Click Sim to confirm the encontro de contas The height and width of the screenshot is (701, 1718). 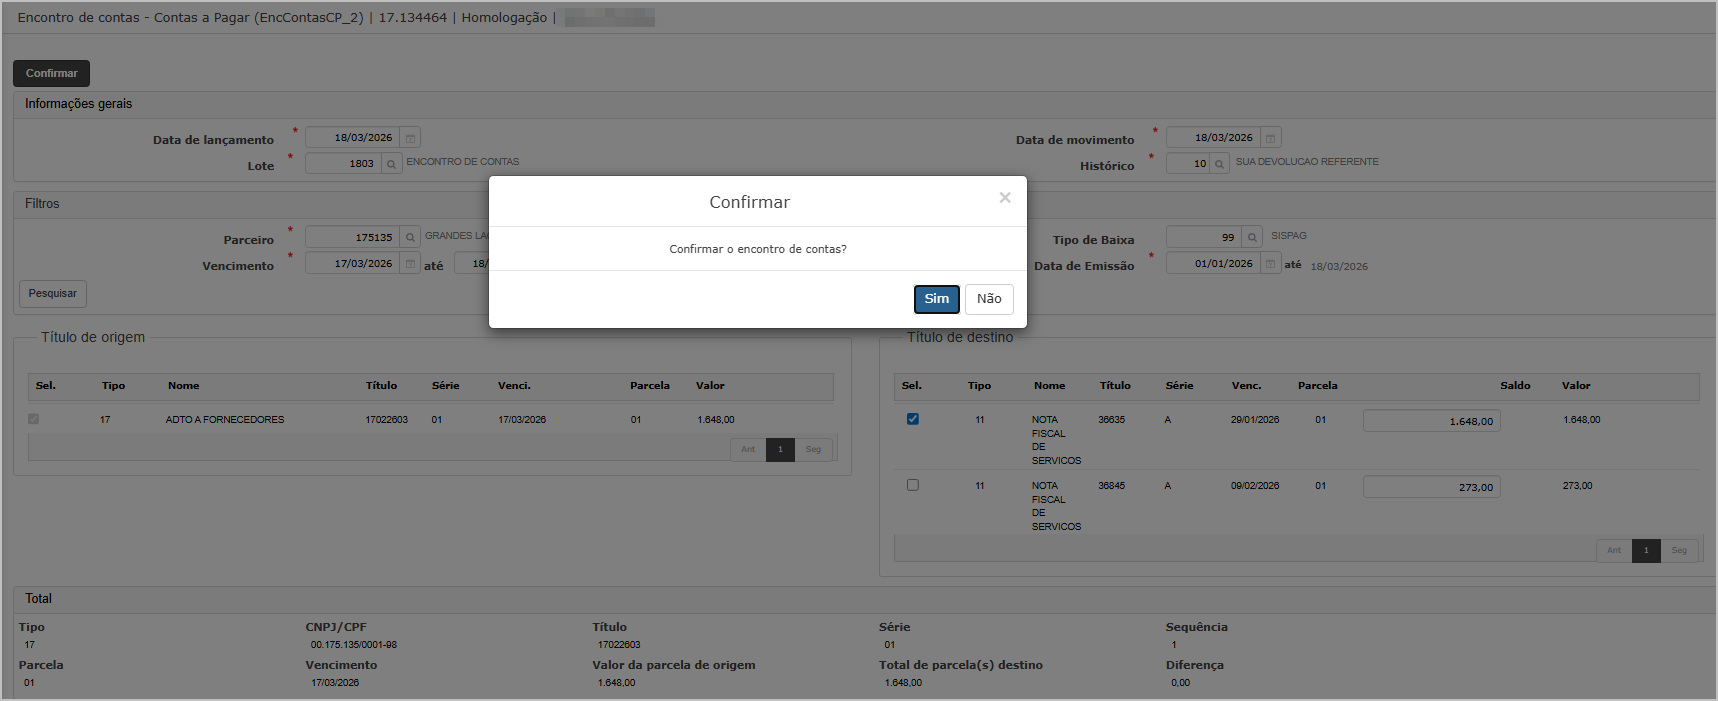pyautogui.click(x=936, y=299)
